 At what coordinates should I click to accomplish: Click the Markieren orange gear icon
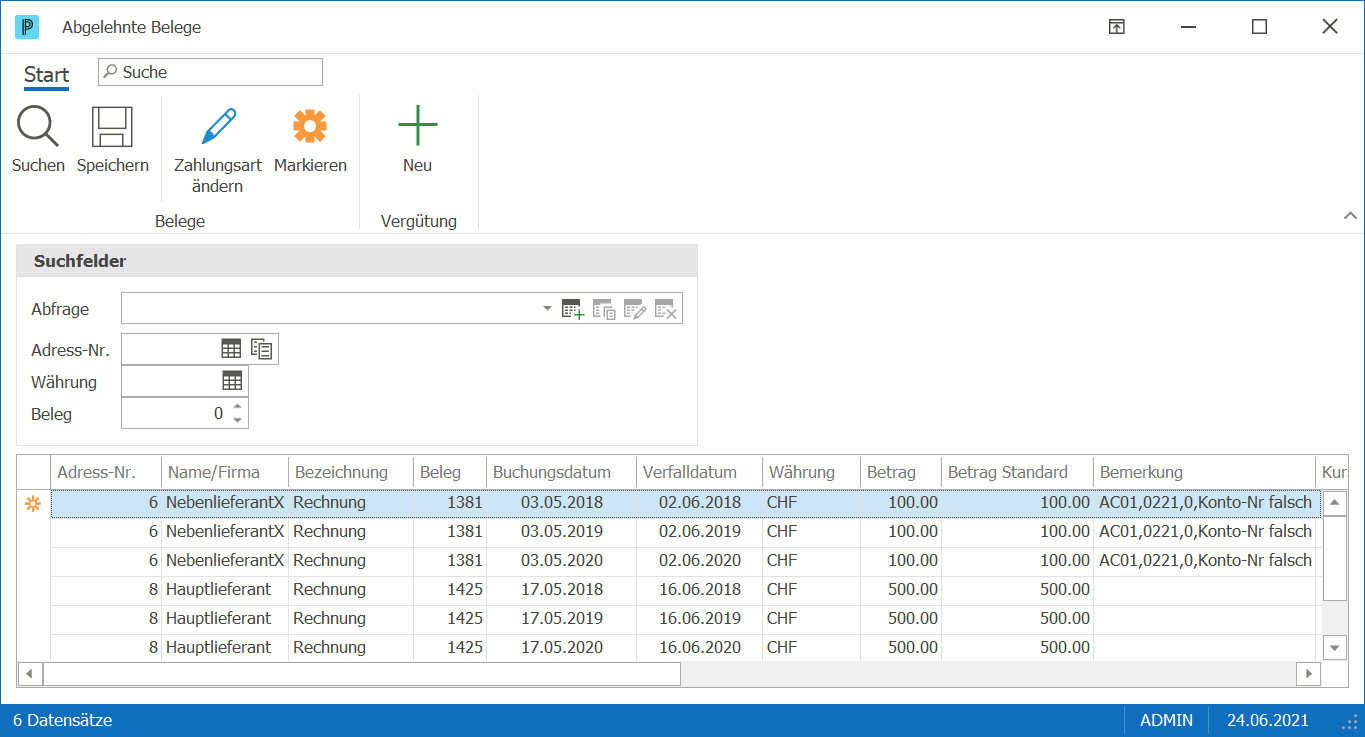310,127
